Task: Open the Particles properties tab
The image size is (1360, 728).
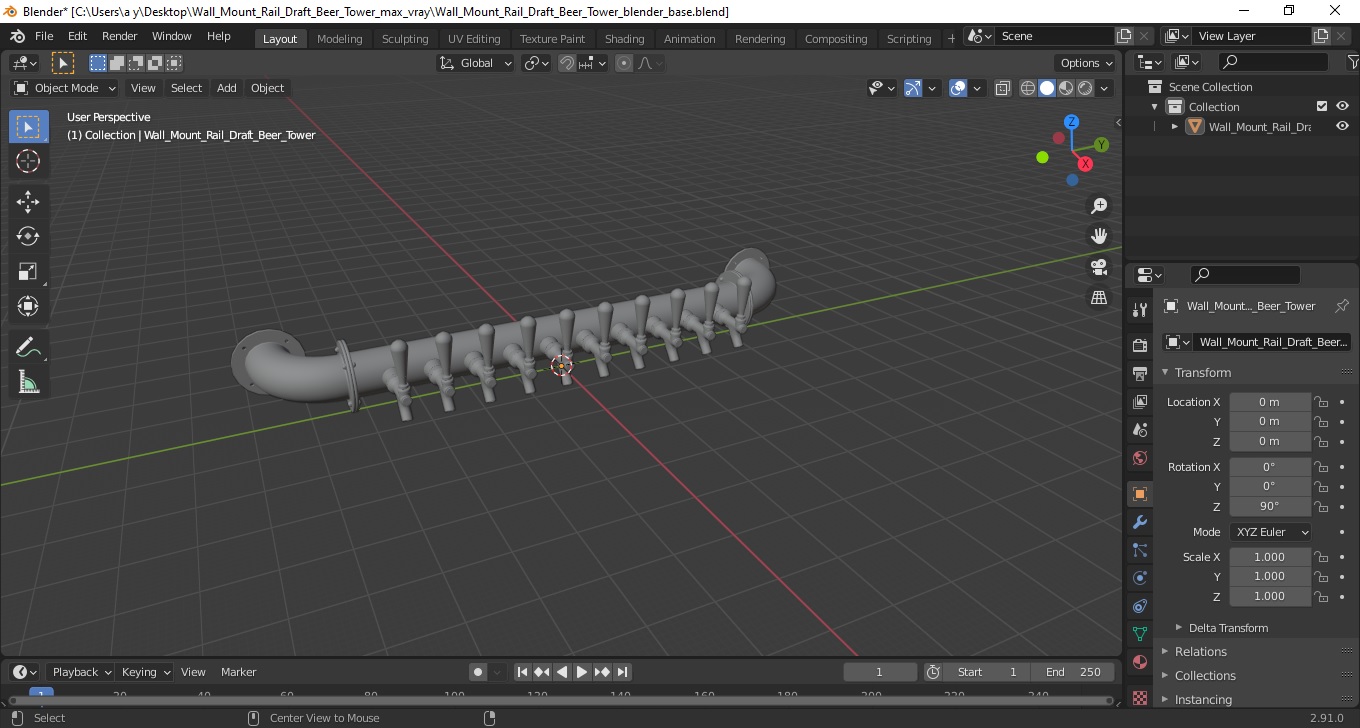Action: [1140, 550]
